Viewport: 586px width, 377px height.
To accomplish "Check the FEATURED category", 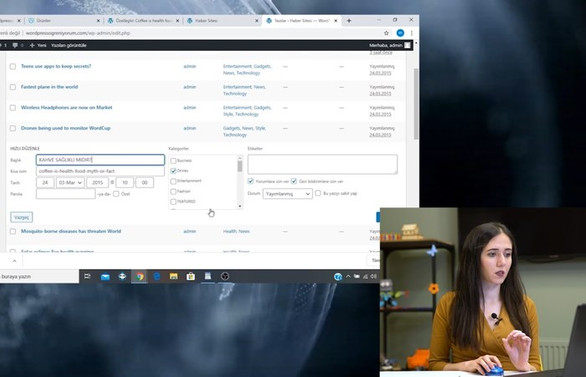I will coord(173,202).
